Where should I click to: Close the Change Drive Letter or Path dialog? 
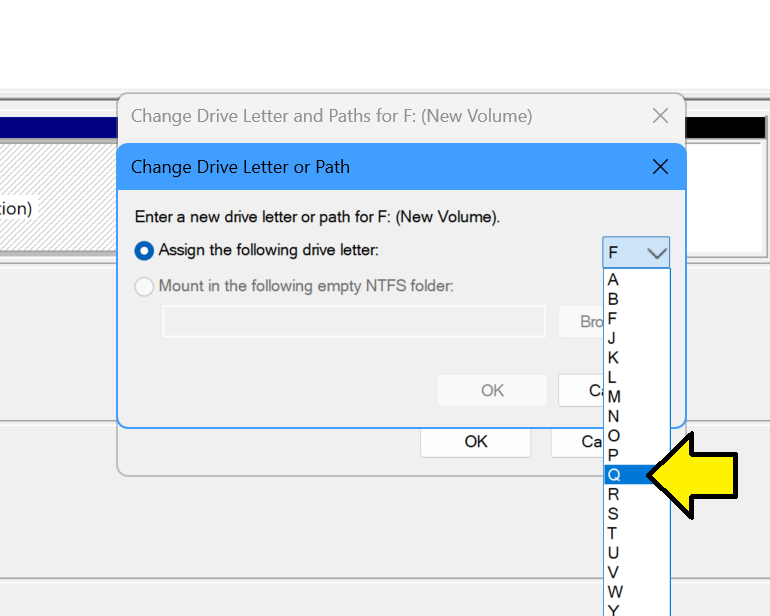[660, 167]
